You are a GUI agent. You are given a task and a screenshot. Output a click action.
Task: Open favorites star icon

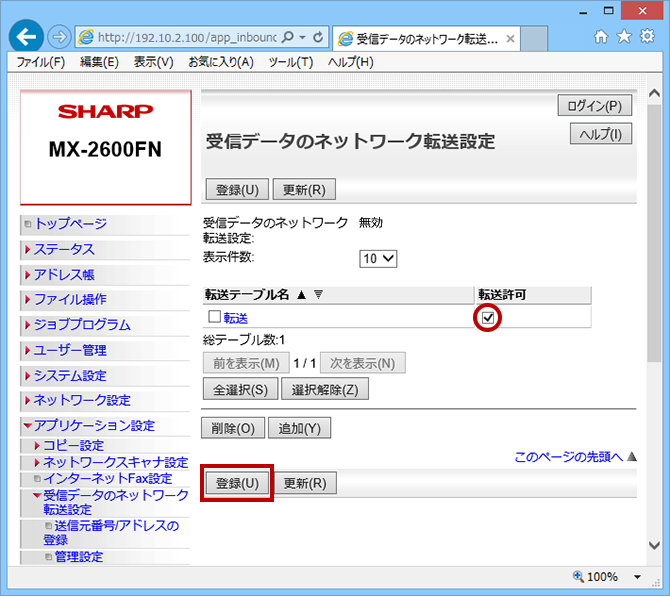[623, 37]
